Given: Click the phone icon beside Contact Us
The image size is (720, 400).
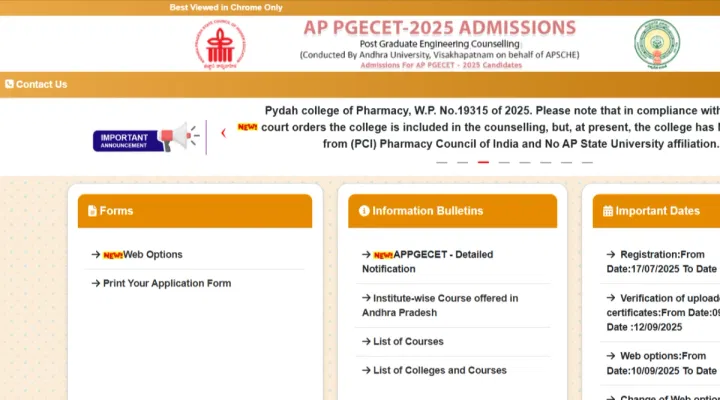Looking at the screenshot, I should [x=9, y=85].
